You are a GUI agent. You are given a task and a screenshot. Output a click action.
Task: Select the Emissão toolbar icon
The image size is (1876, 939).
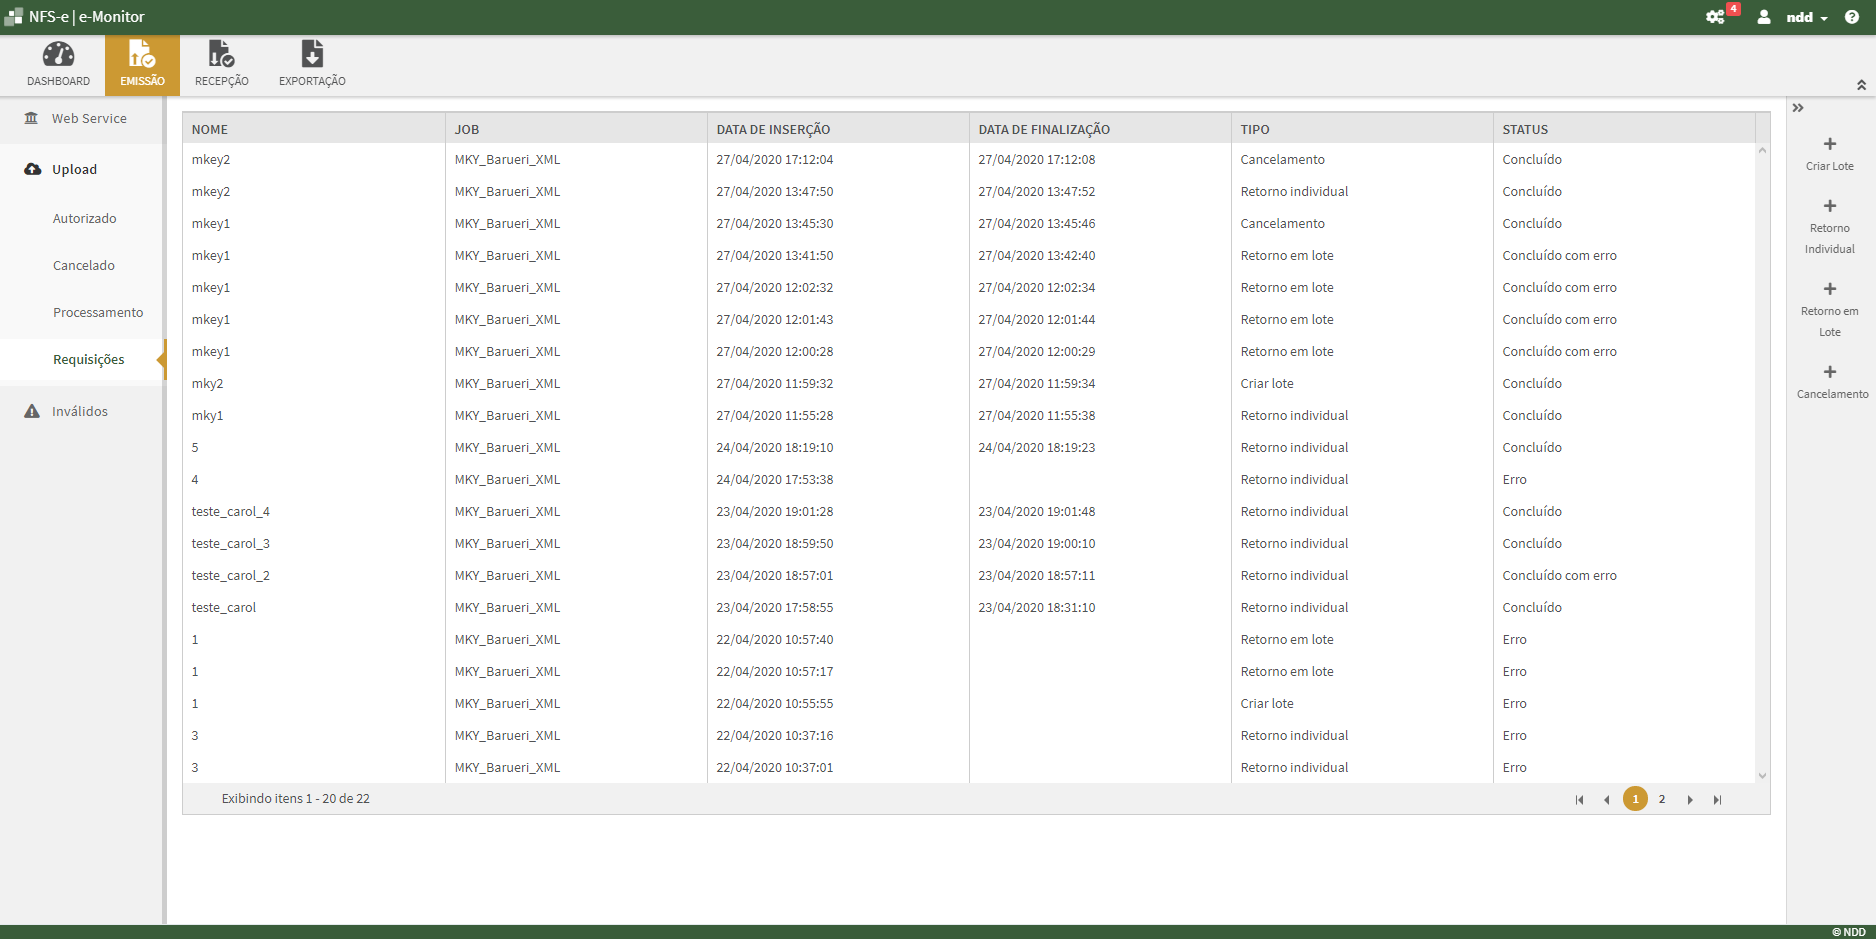click(x=141, y=63)
